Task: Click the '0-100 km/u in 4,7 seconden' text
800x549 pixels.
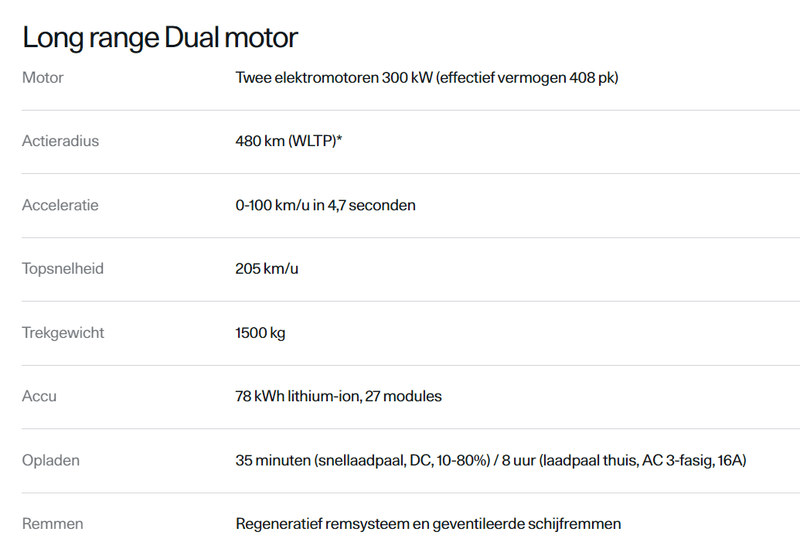Action: coord(326,205)
